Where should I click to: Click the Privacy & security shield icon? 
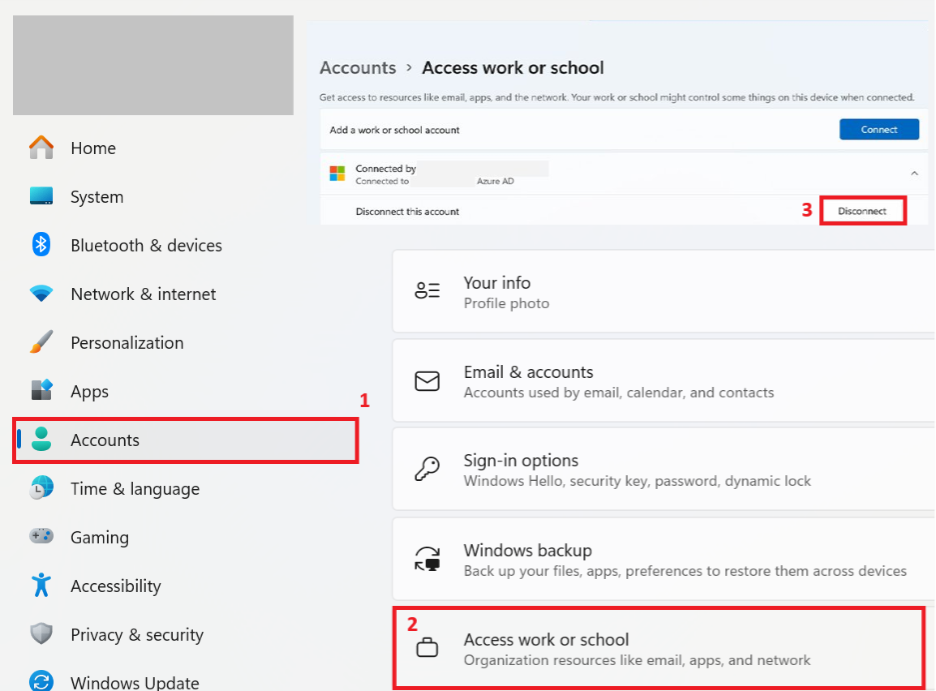(x=41, y=634)
